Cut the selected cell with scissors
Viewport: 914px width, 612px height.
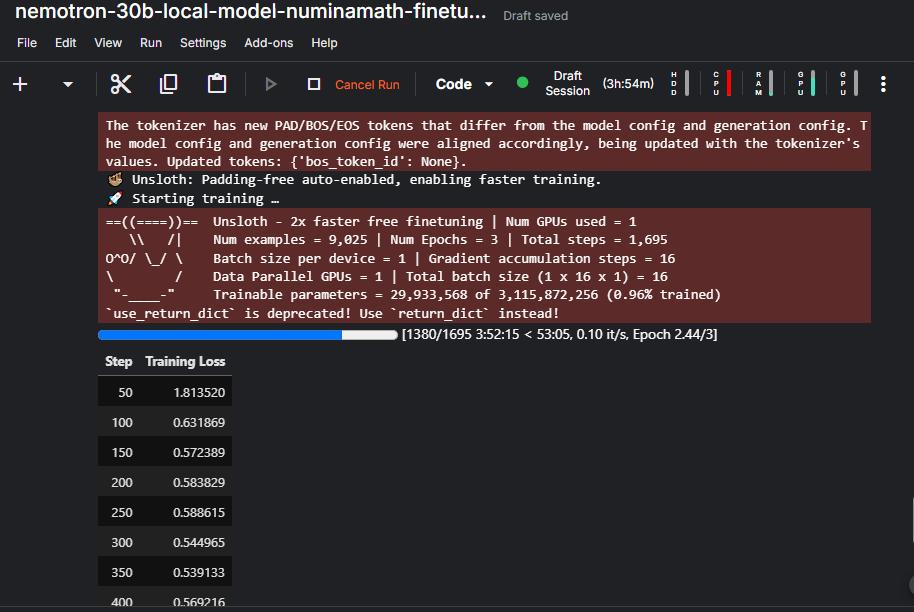click(121, 84)
